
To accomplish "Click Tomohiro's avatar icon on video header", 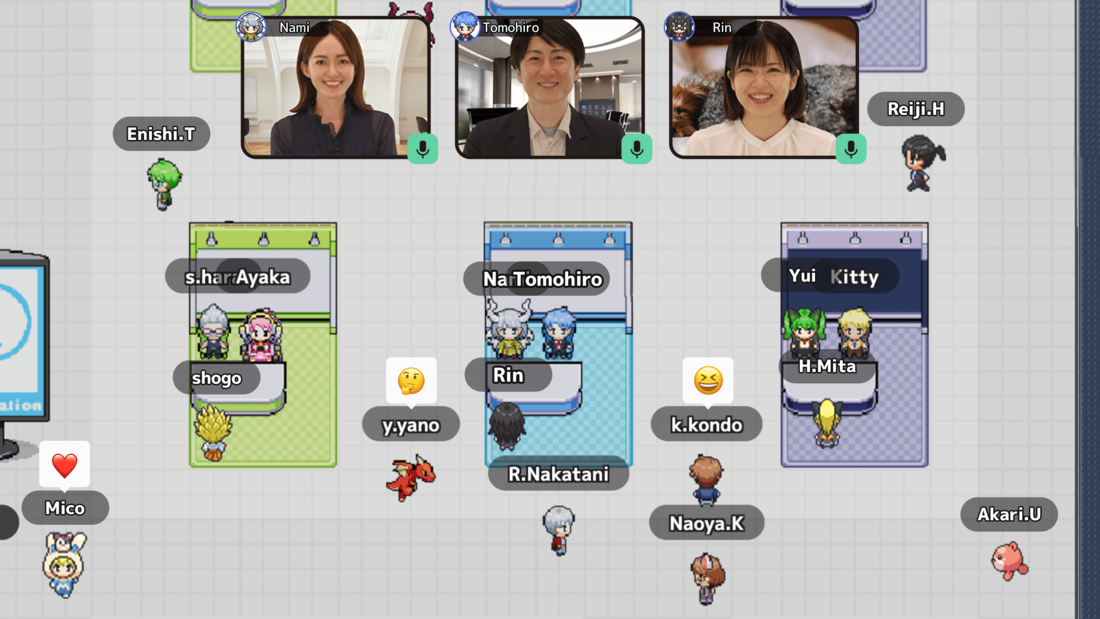I will [464, 27].
